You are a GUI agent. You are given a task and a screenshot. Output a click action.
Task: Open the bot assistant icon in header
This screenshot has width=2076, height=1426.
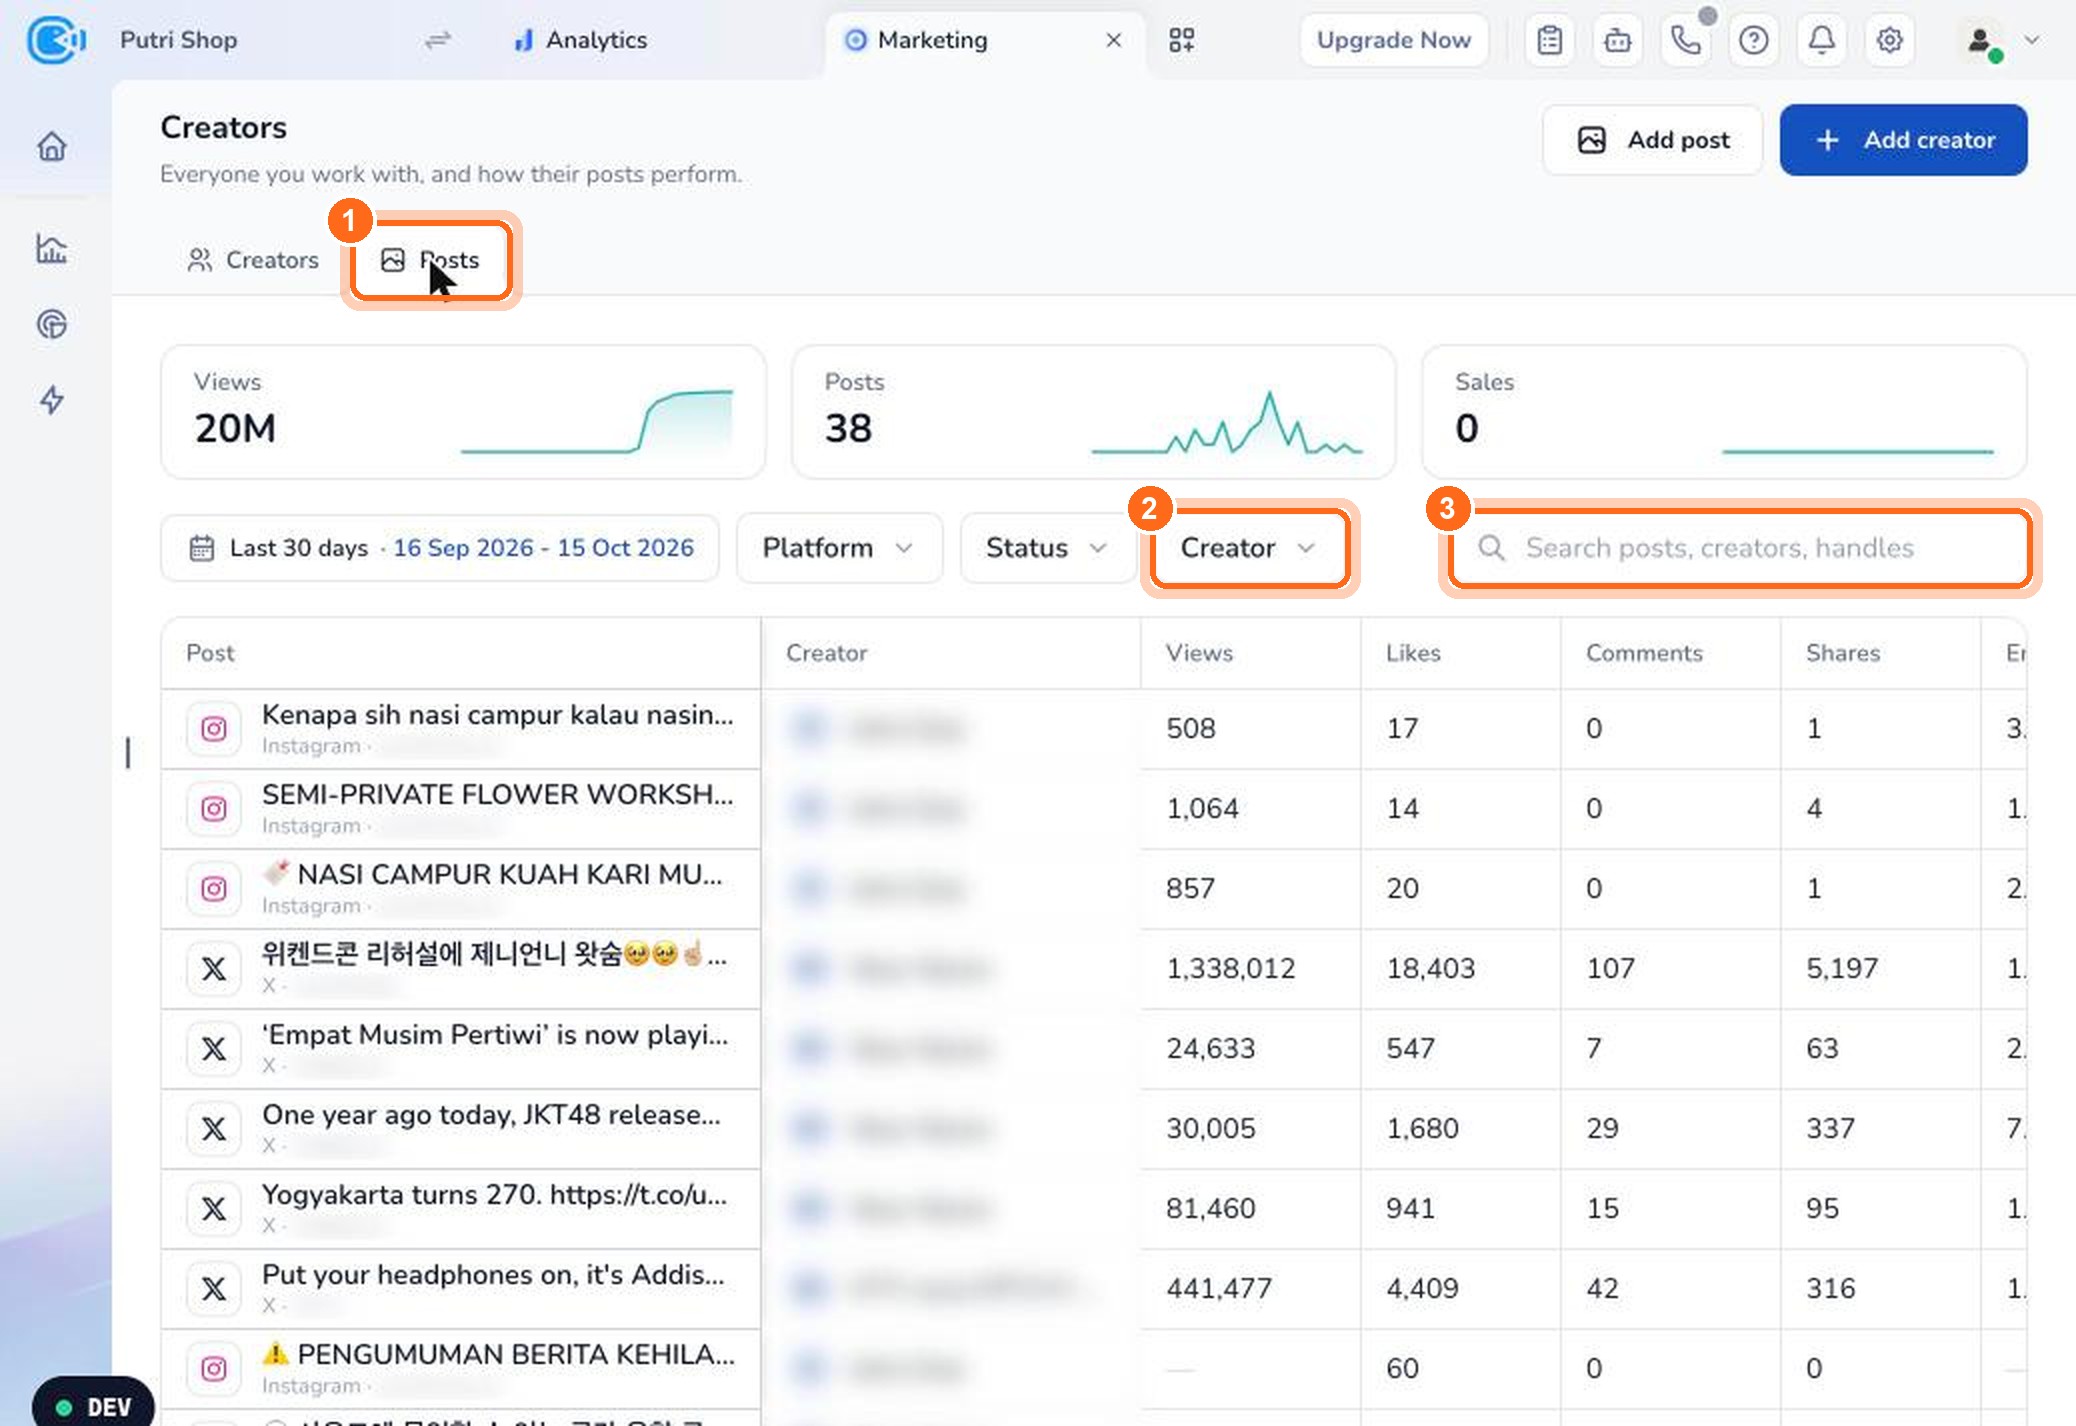(1618, 40)
